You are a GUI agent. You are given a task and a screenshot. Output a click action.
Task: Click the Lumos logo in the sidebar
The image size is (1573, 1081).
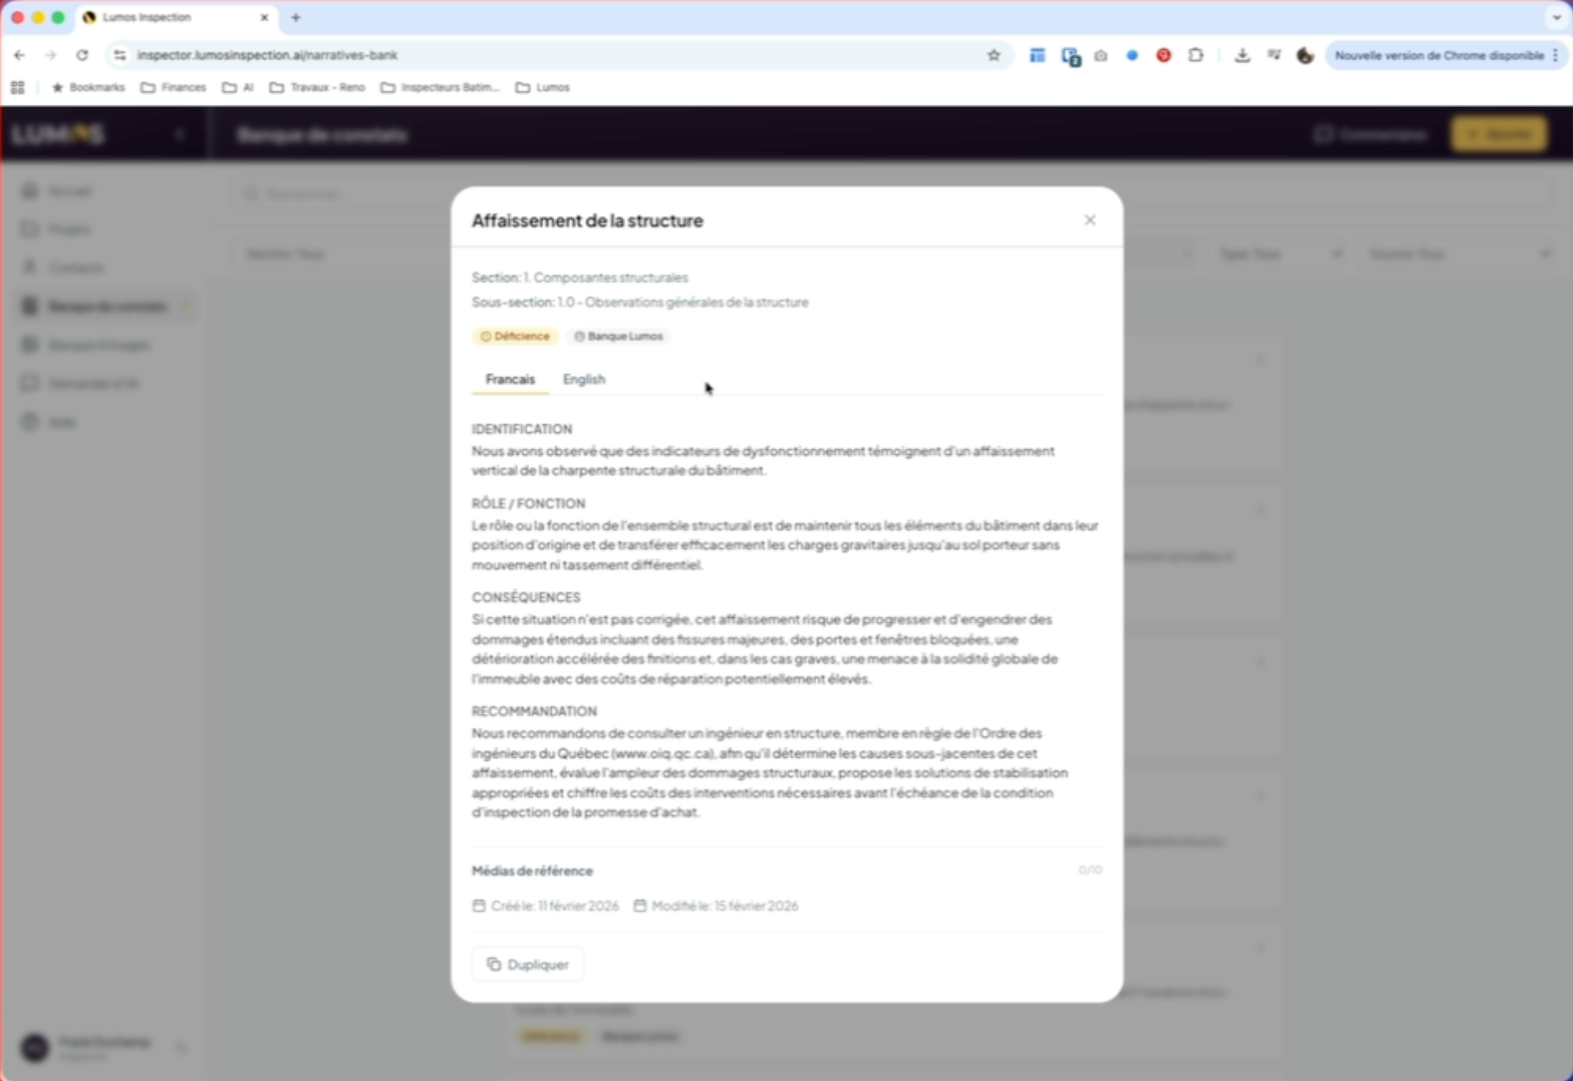pyautogui.click(x=58, y=134)
